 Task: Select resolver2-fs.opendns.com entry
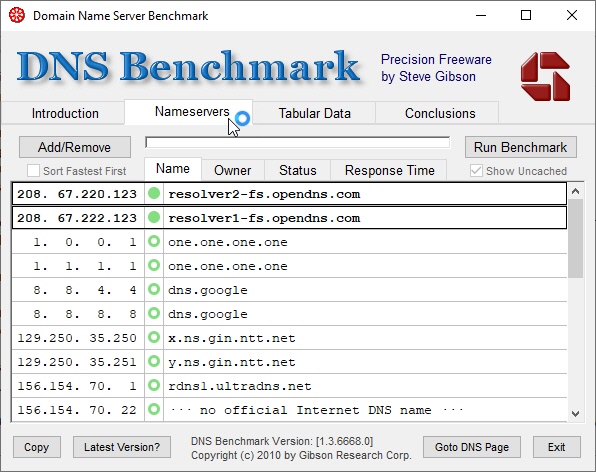[x=289, y=194]
